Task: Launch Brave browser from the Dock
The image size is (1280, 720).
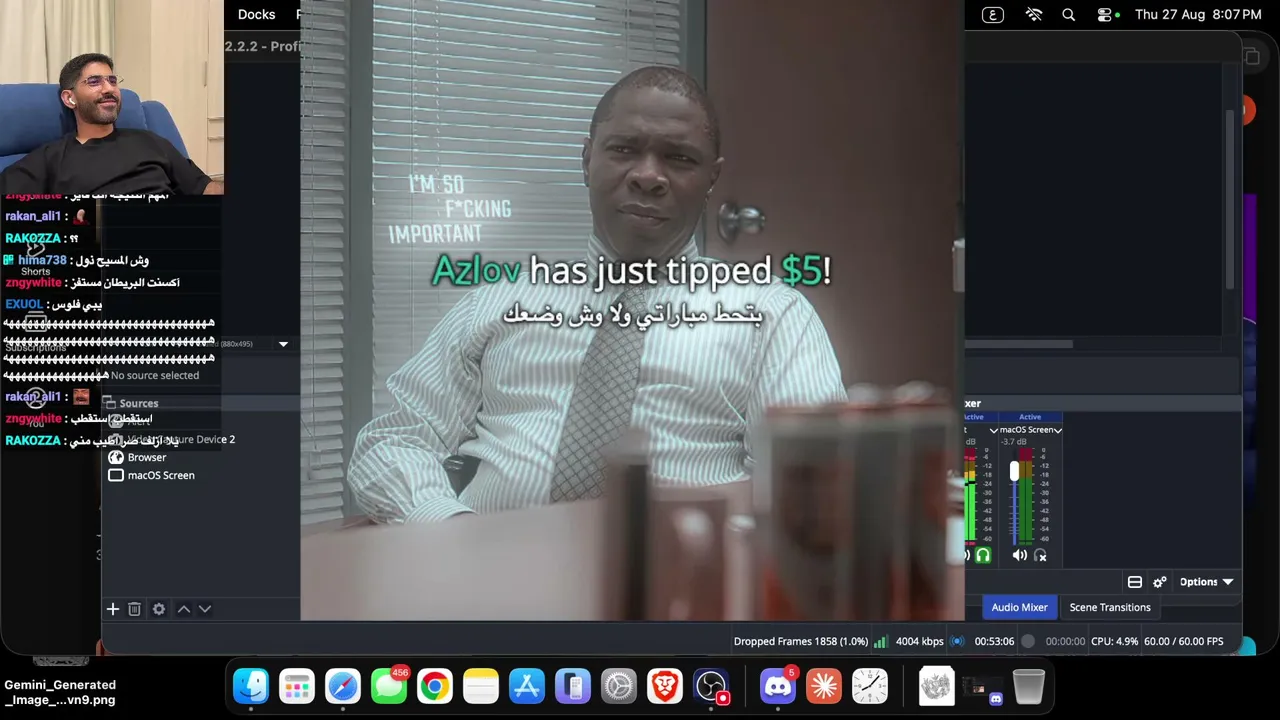Action: click(x=665, y=686)
